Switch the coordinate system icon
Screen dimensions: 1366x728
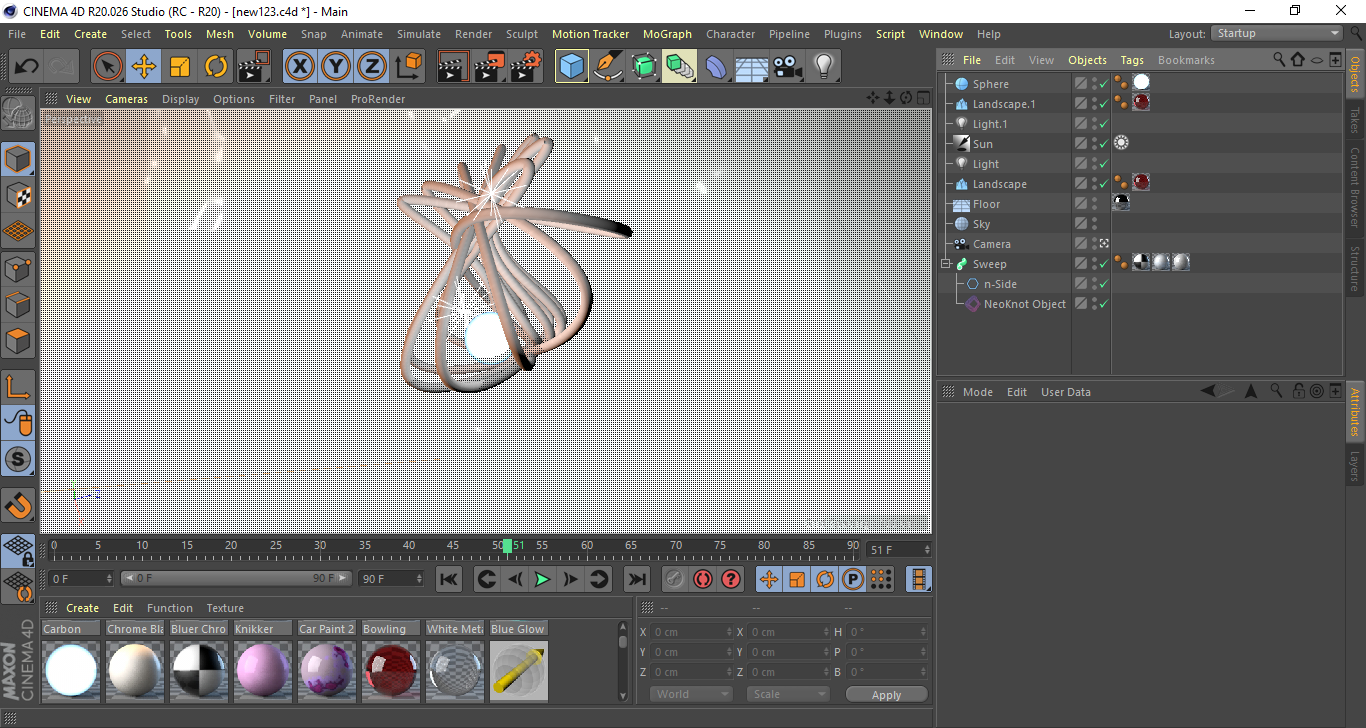coord(408,67)
